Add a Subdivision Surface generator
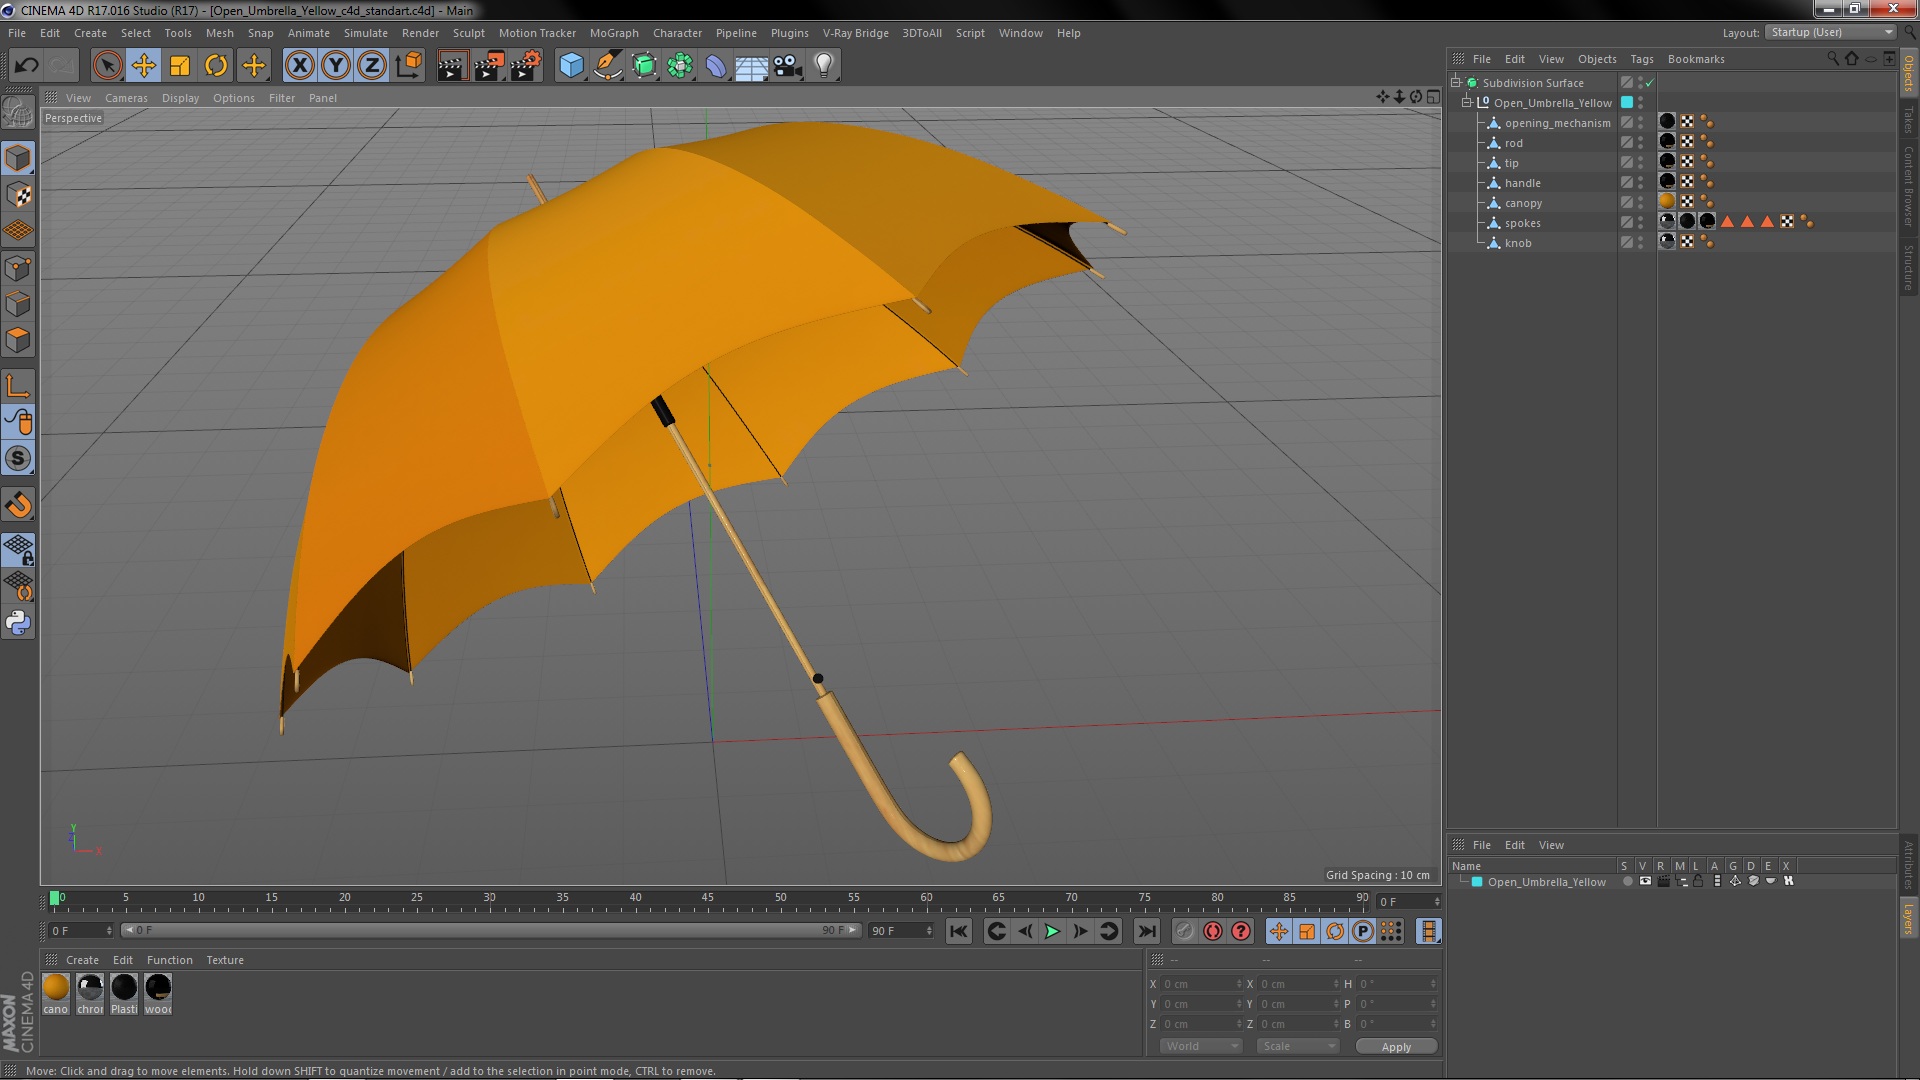1920x1080 pixels. click(644, 66)
